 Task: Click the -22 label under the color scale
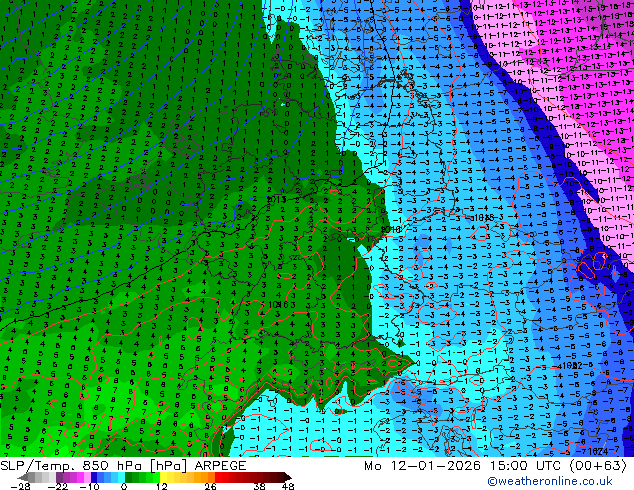(58, 486)
